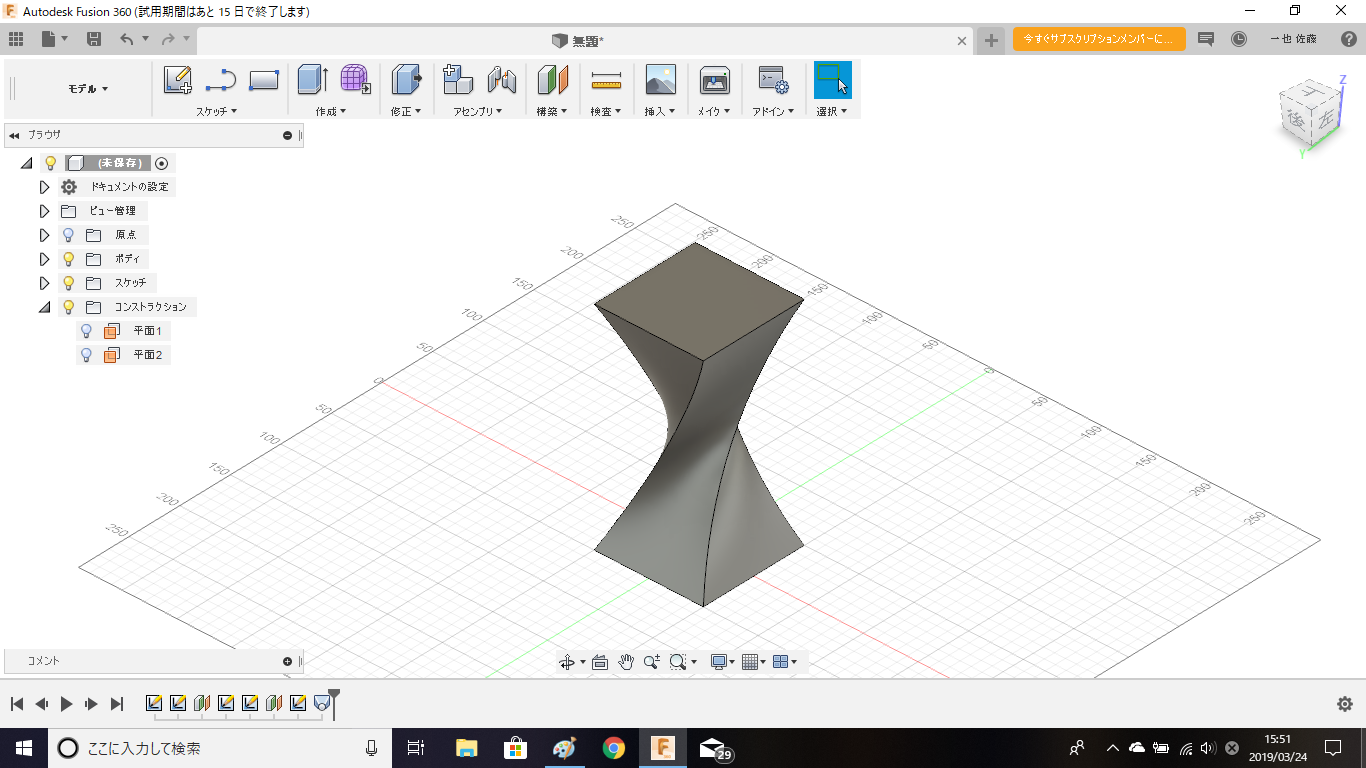Viewport: 1366px width, 768px height.
Task: Open the File menu dropdown
Action: (x=55, y=39)
